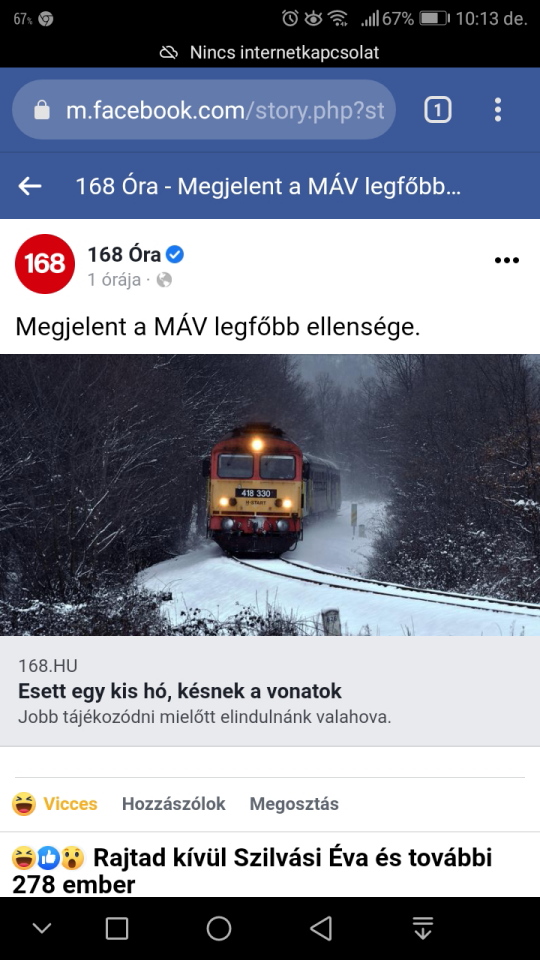This screenshot has width=540, height=960.
Task: Tap the 168 Óra red profile logo
Action: tap(45, 264)
